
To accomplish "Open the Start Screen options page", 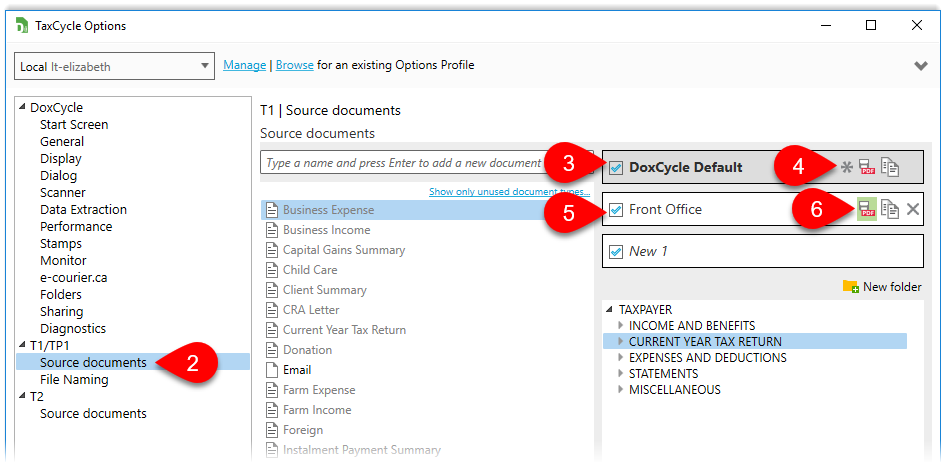I will pos(74,124).
